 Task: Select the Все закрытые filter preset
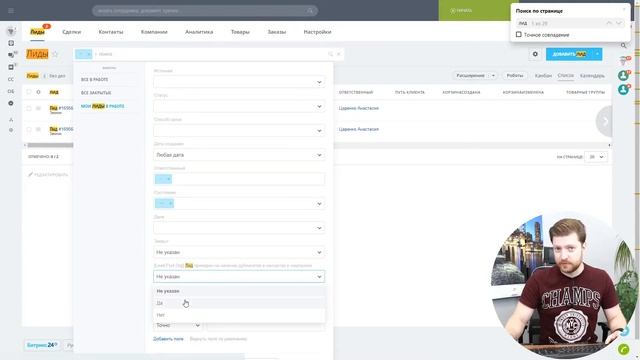click(x=96, y=93)
